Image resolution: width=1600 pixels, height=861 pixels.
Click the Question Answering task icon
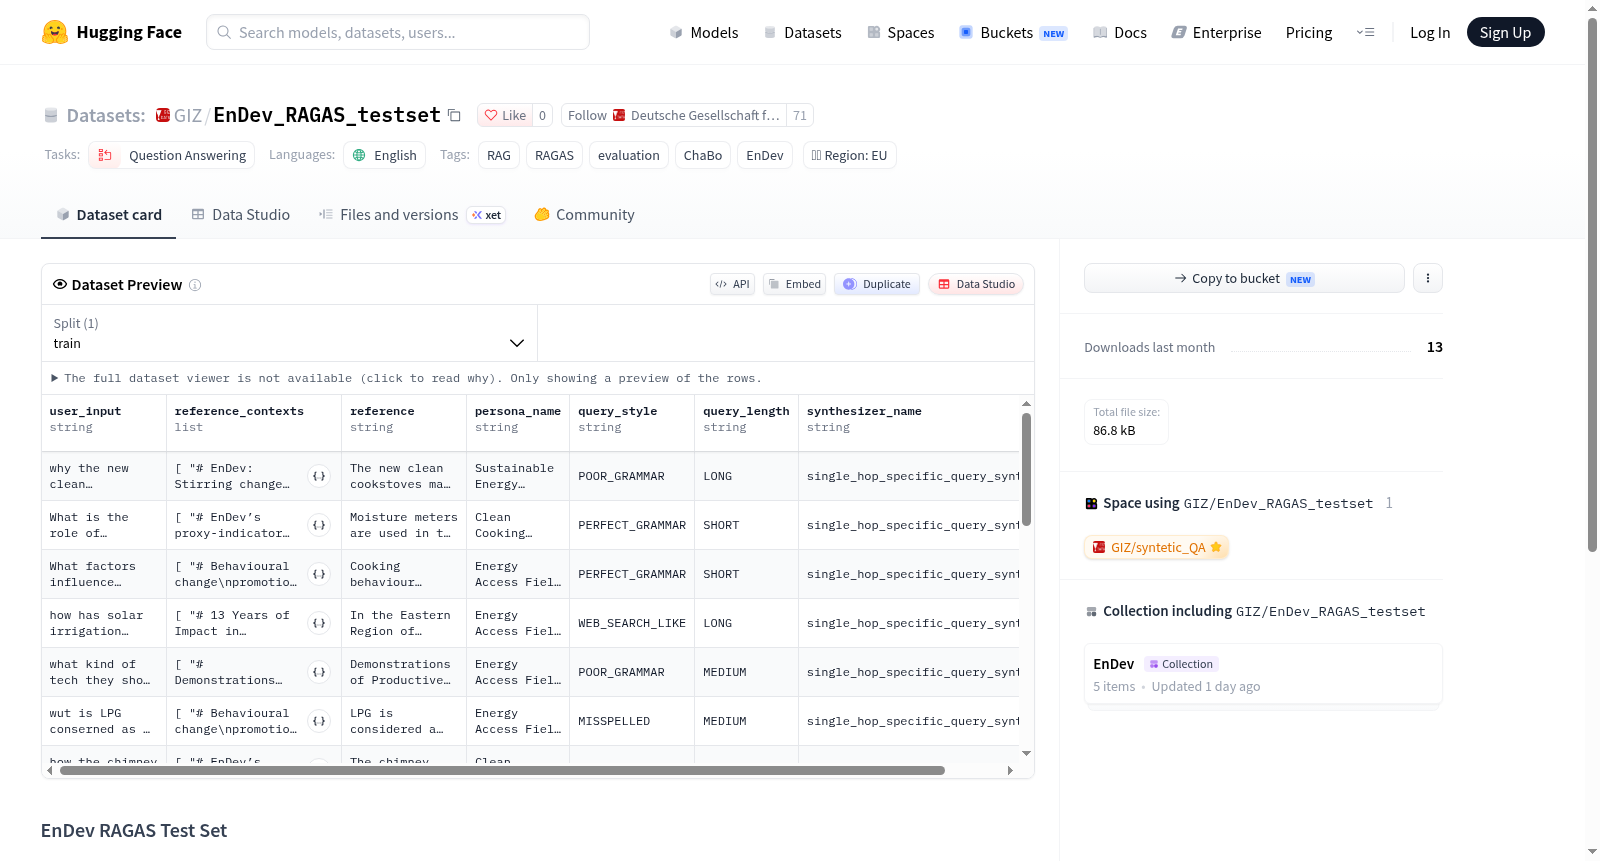coord(105,155)
